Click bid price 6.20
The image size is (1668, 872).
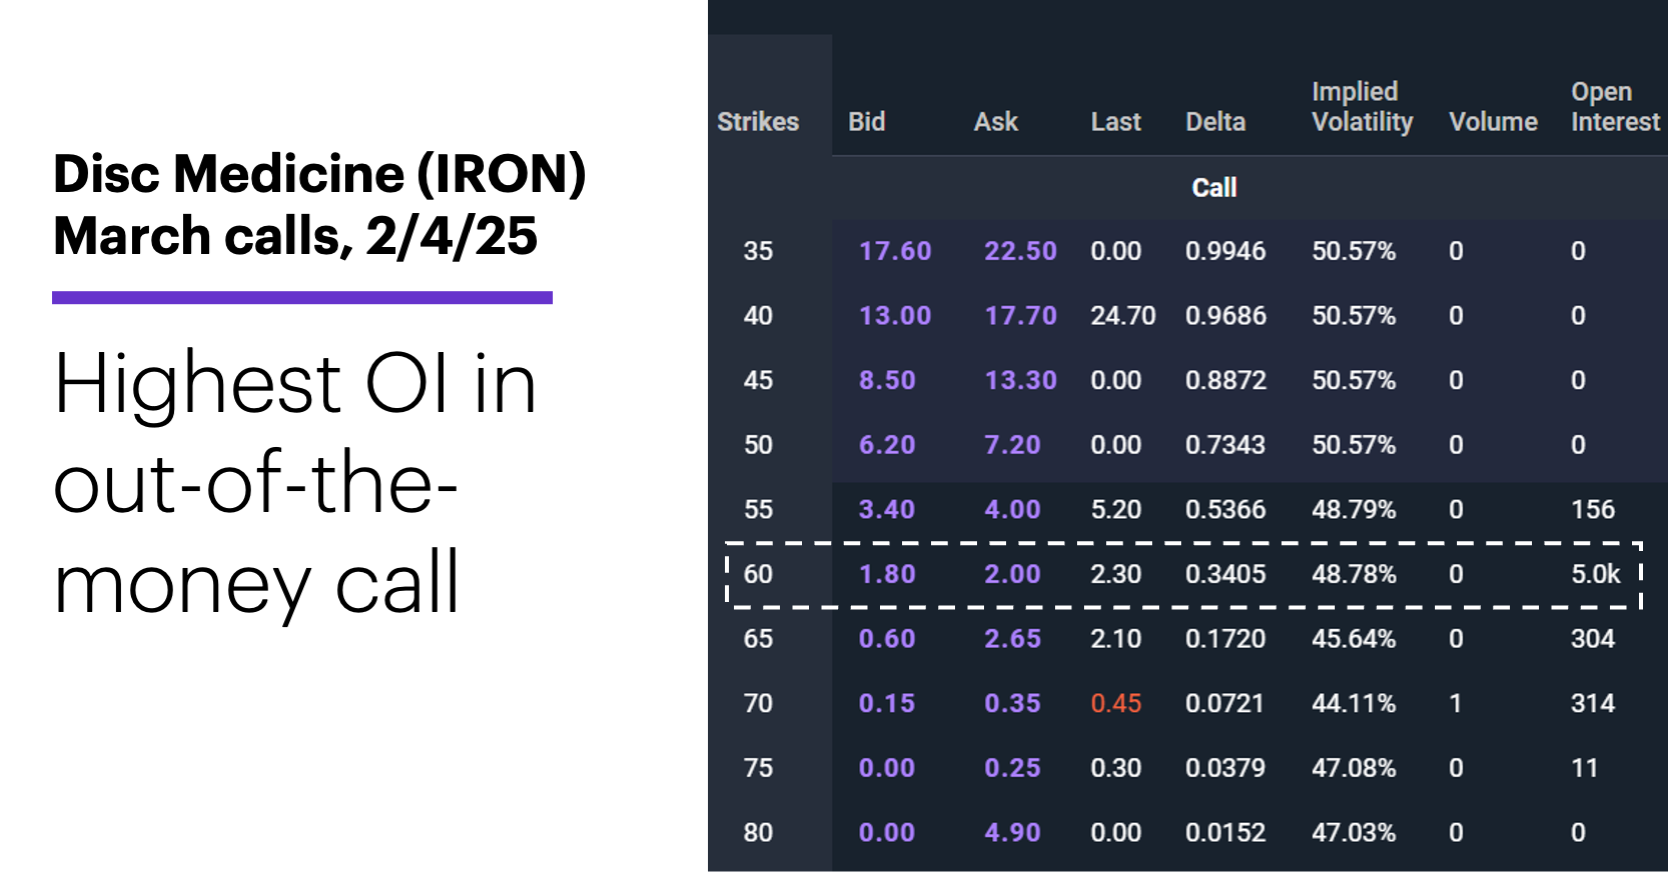click(x=887, y=445)
